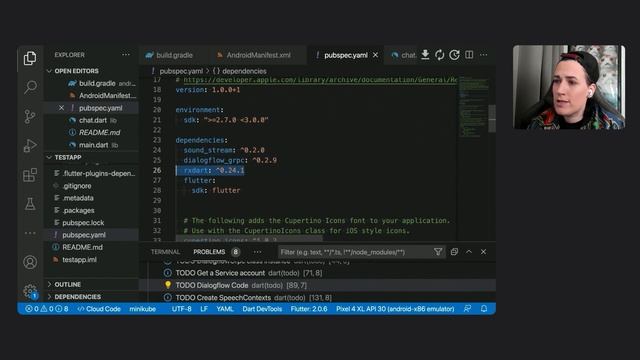Open the Explorer view in activity bar
Image resolution: width=640 pixels, height=360 pixels.
30,58
